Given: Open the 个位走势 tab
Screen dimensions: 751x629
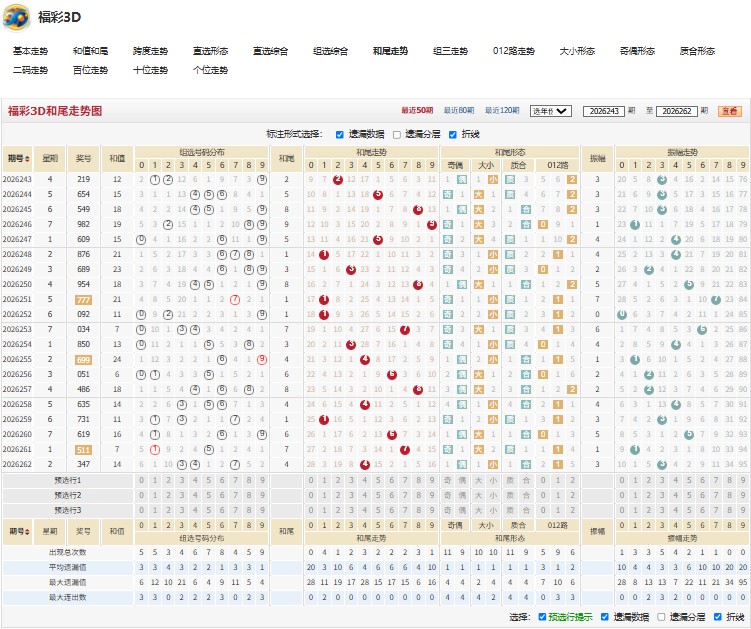Looking at the screenshot, I should [x=210, y=70].
